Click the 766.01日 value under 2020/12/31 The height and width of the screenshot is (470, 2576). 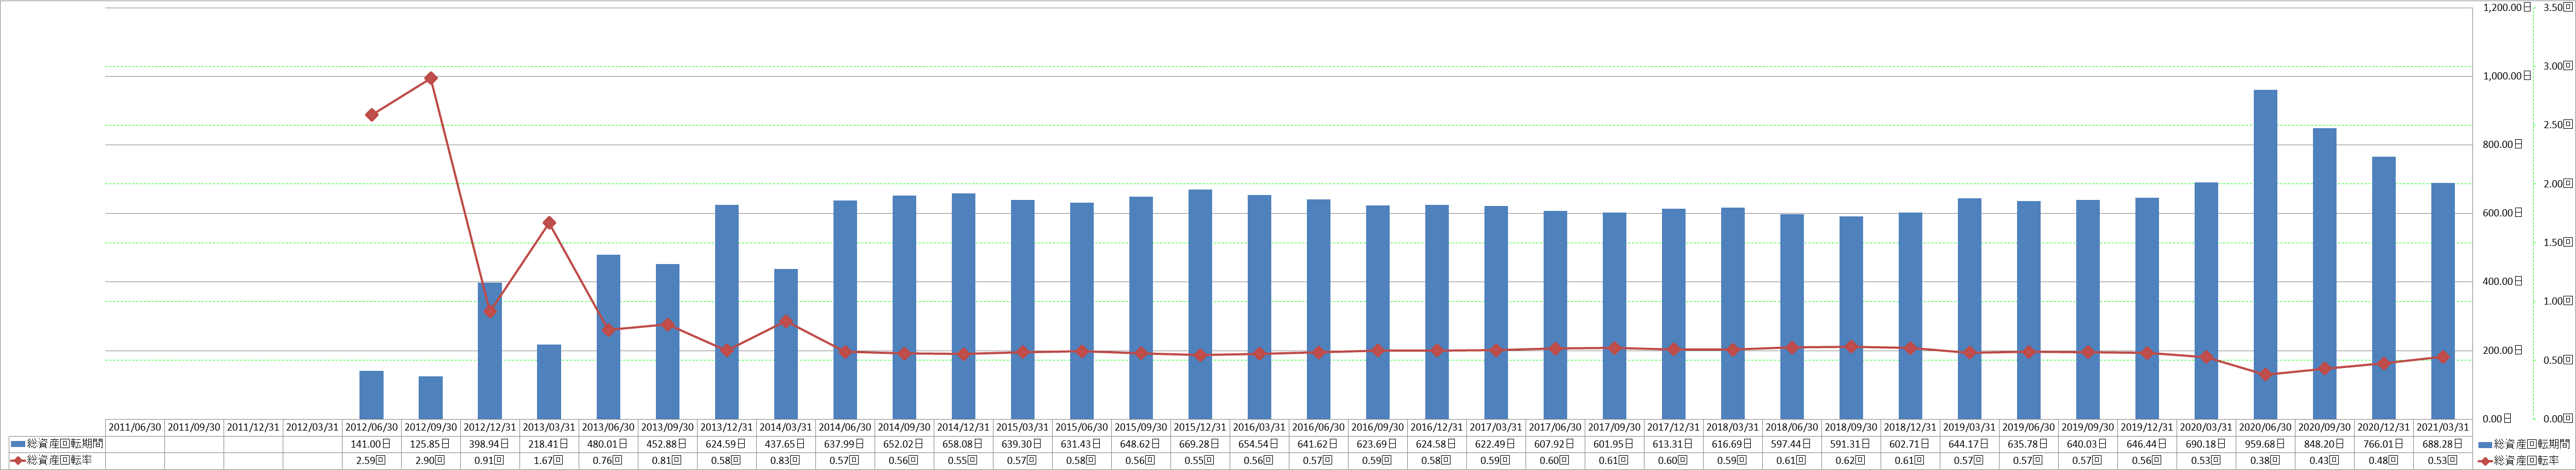2384,443
